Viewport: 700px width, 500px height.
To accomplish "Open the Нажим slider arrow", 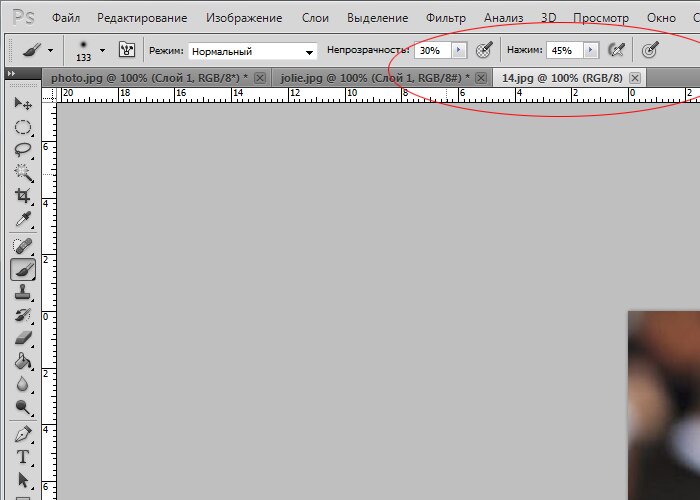I will pyautogui.click(x=591, y=50).
